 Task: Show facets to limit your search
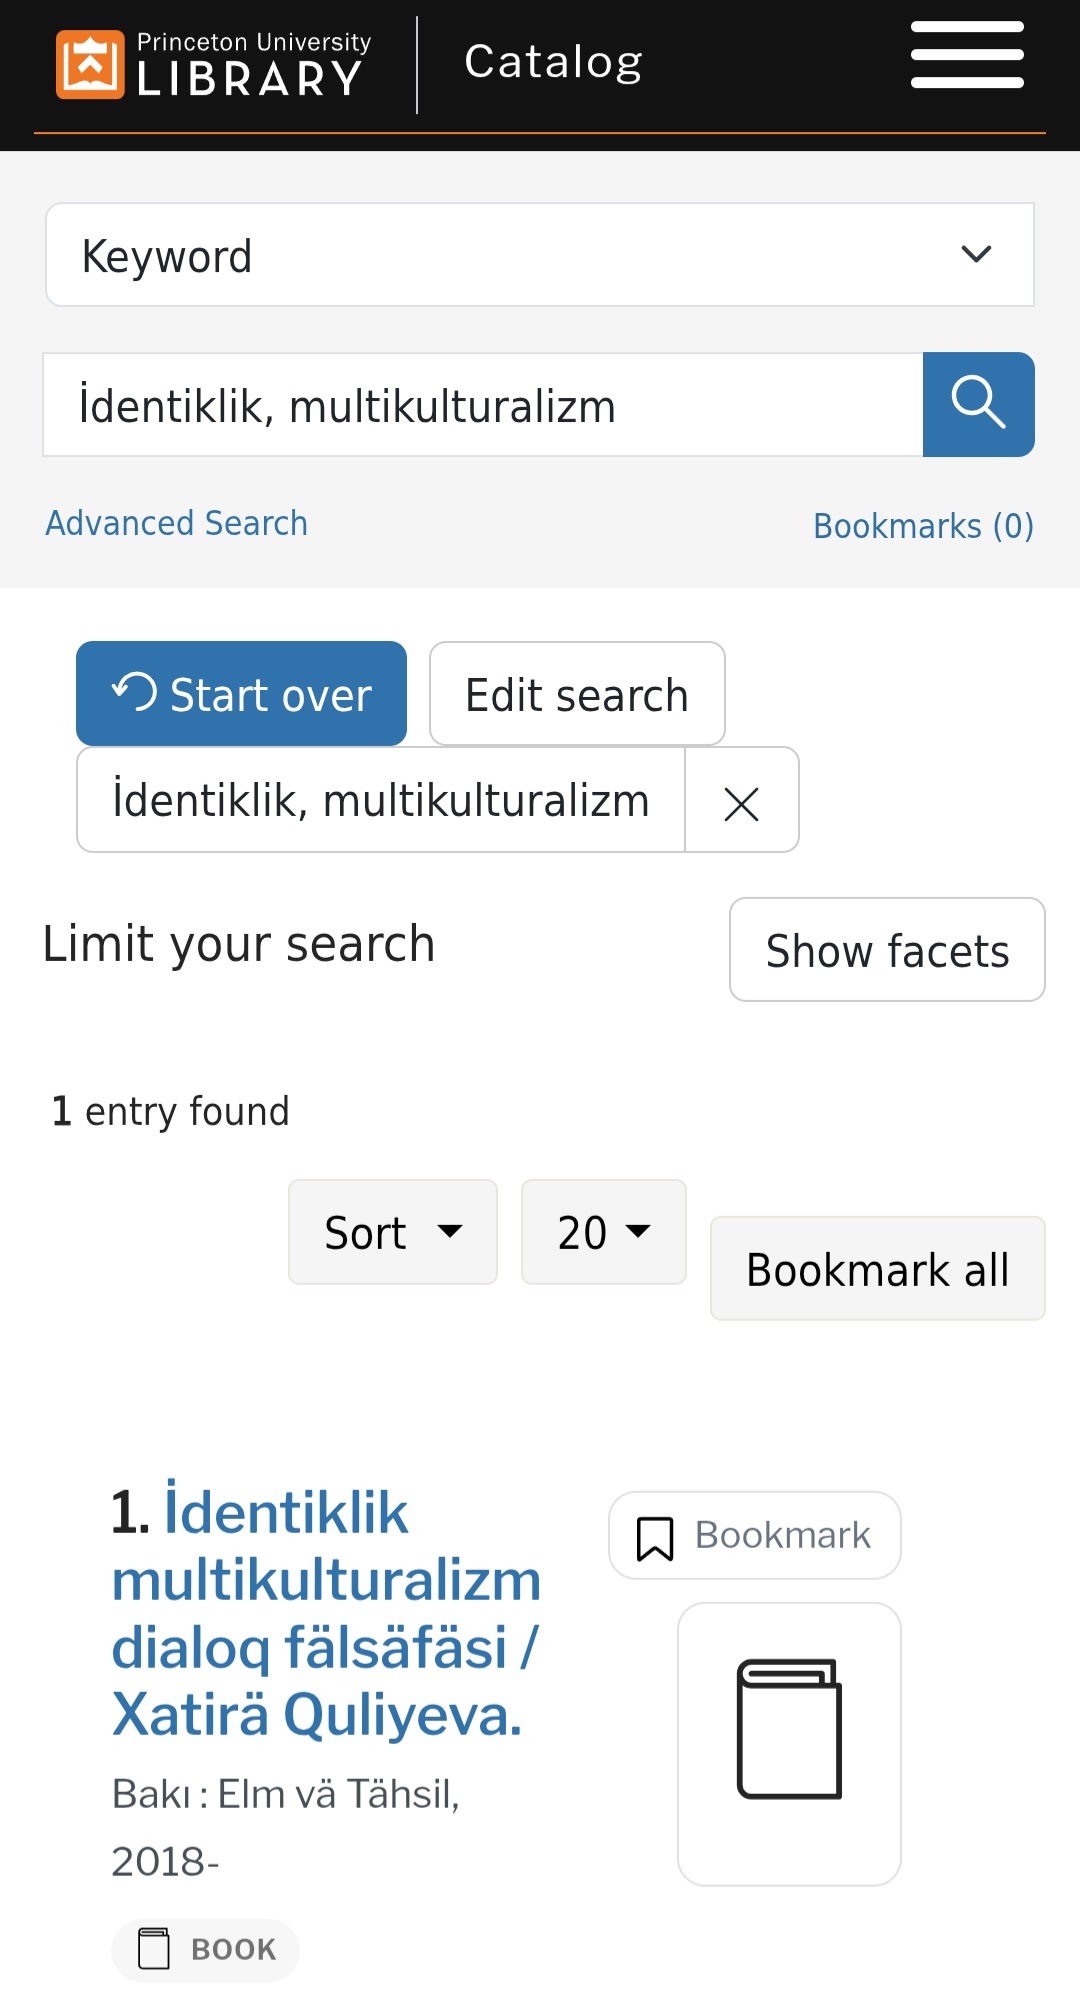887,950
